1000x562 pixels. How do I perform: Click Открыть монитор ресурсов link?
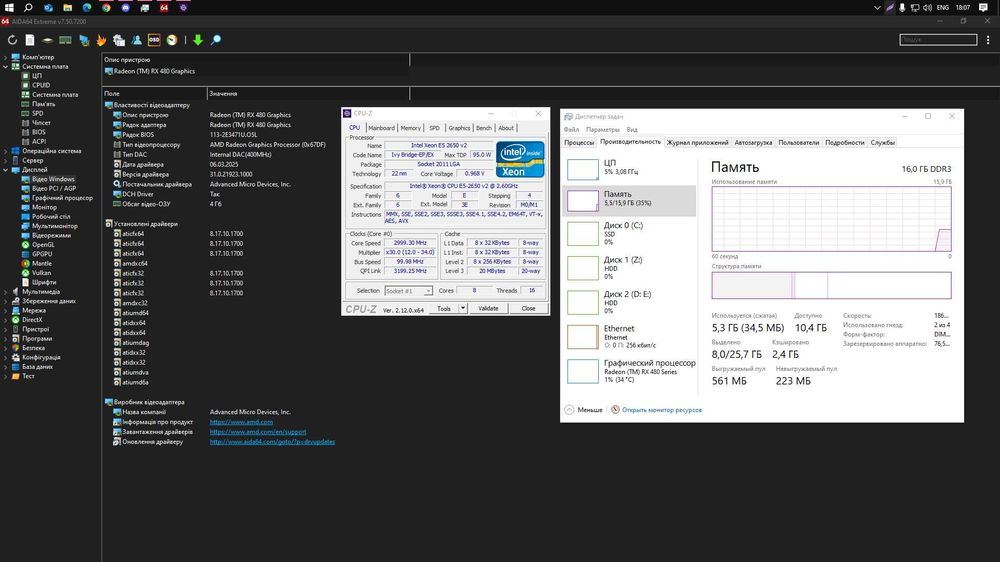[662, 410]
